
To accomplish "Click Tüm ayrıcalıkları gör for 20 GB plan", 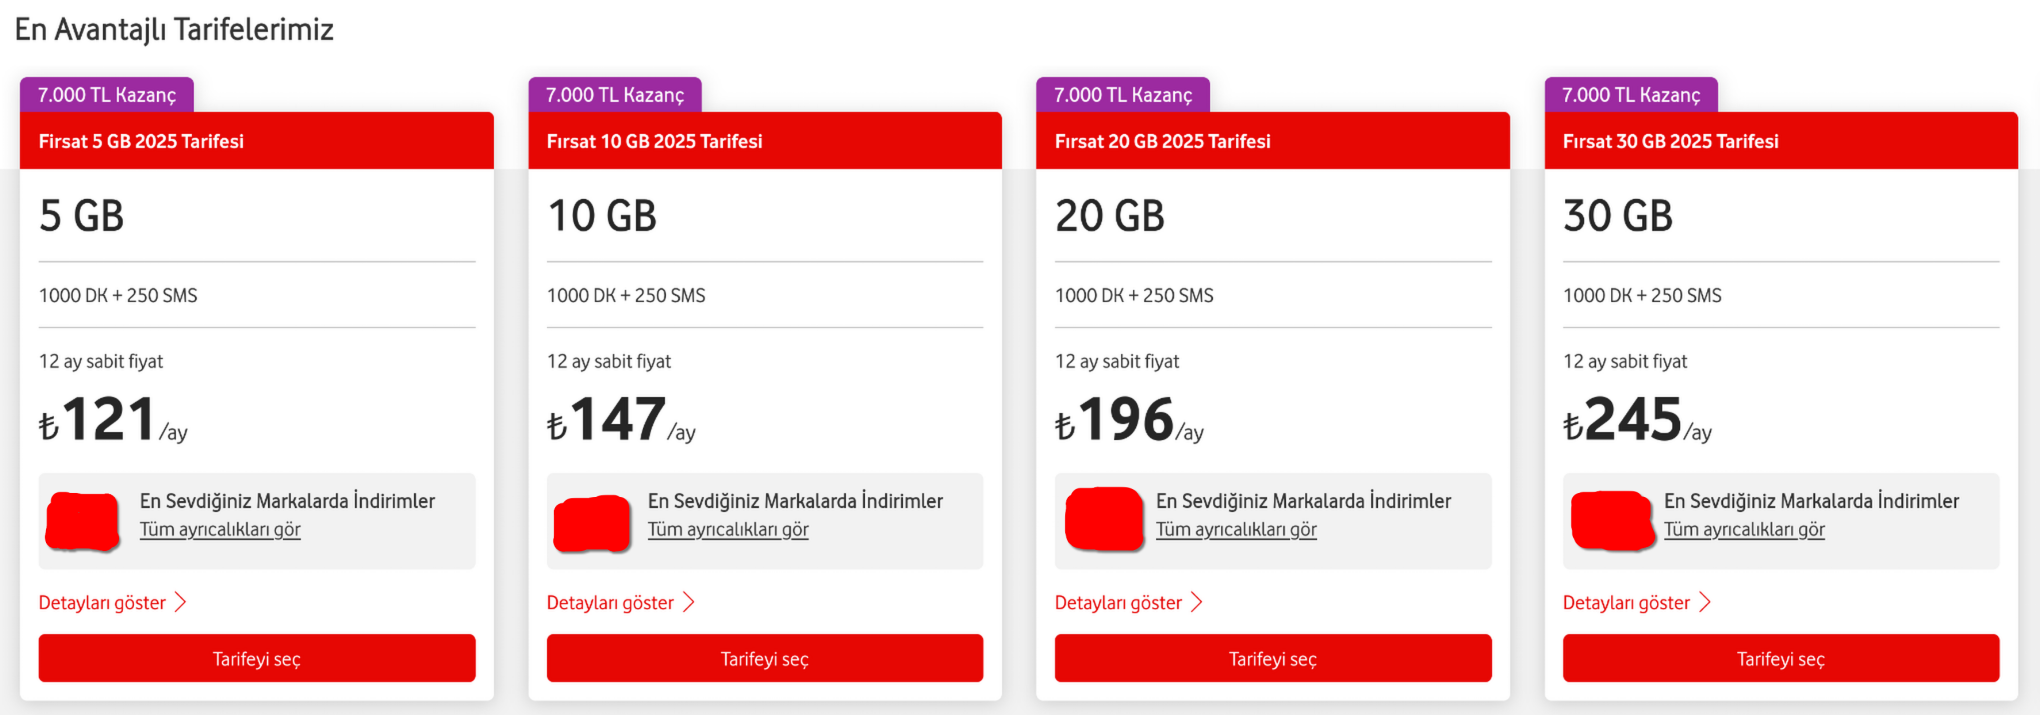I will (x=1236, y=529).
